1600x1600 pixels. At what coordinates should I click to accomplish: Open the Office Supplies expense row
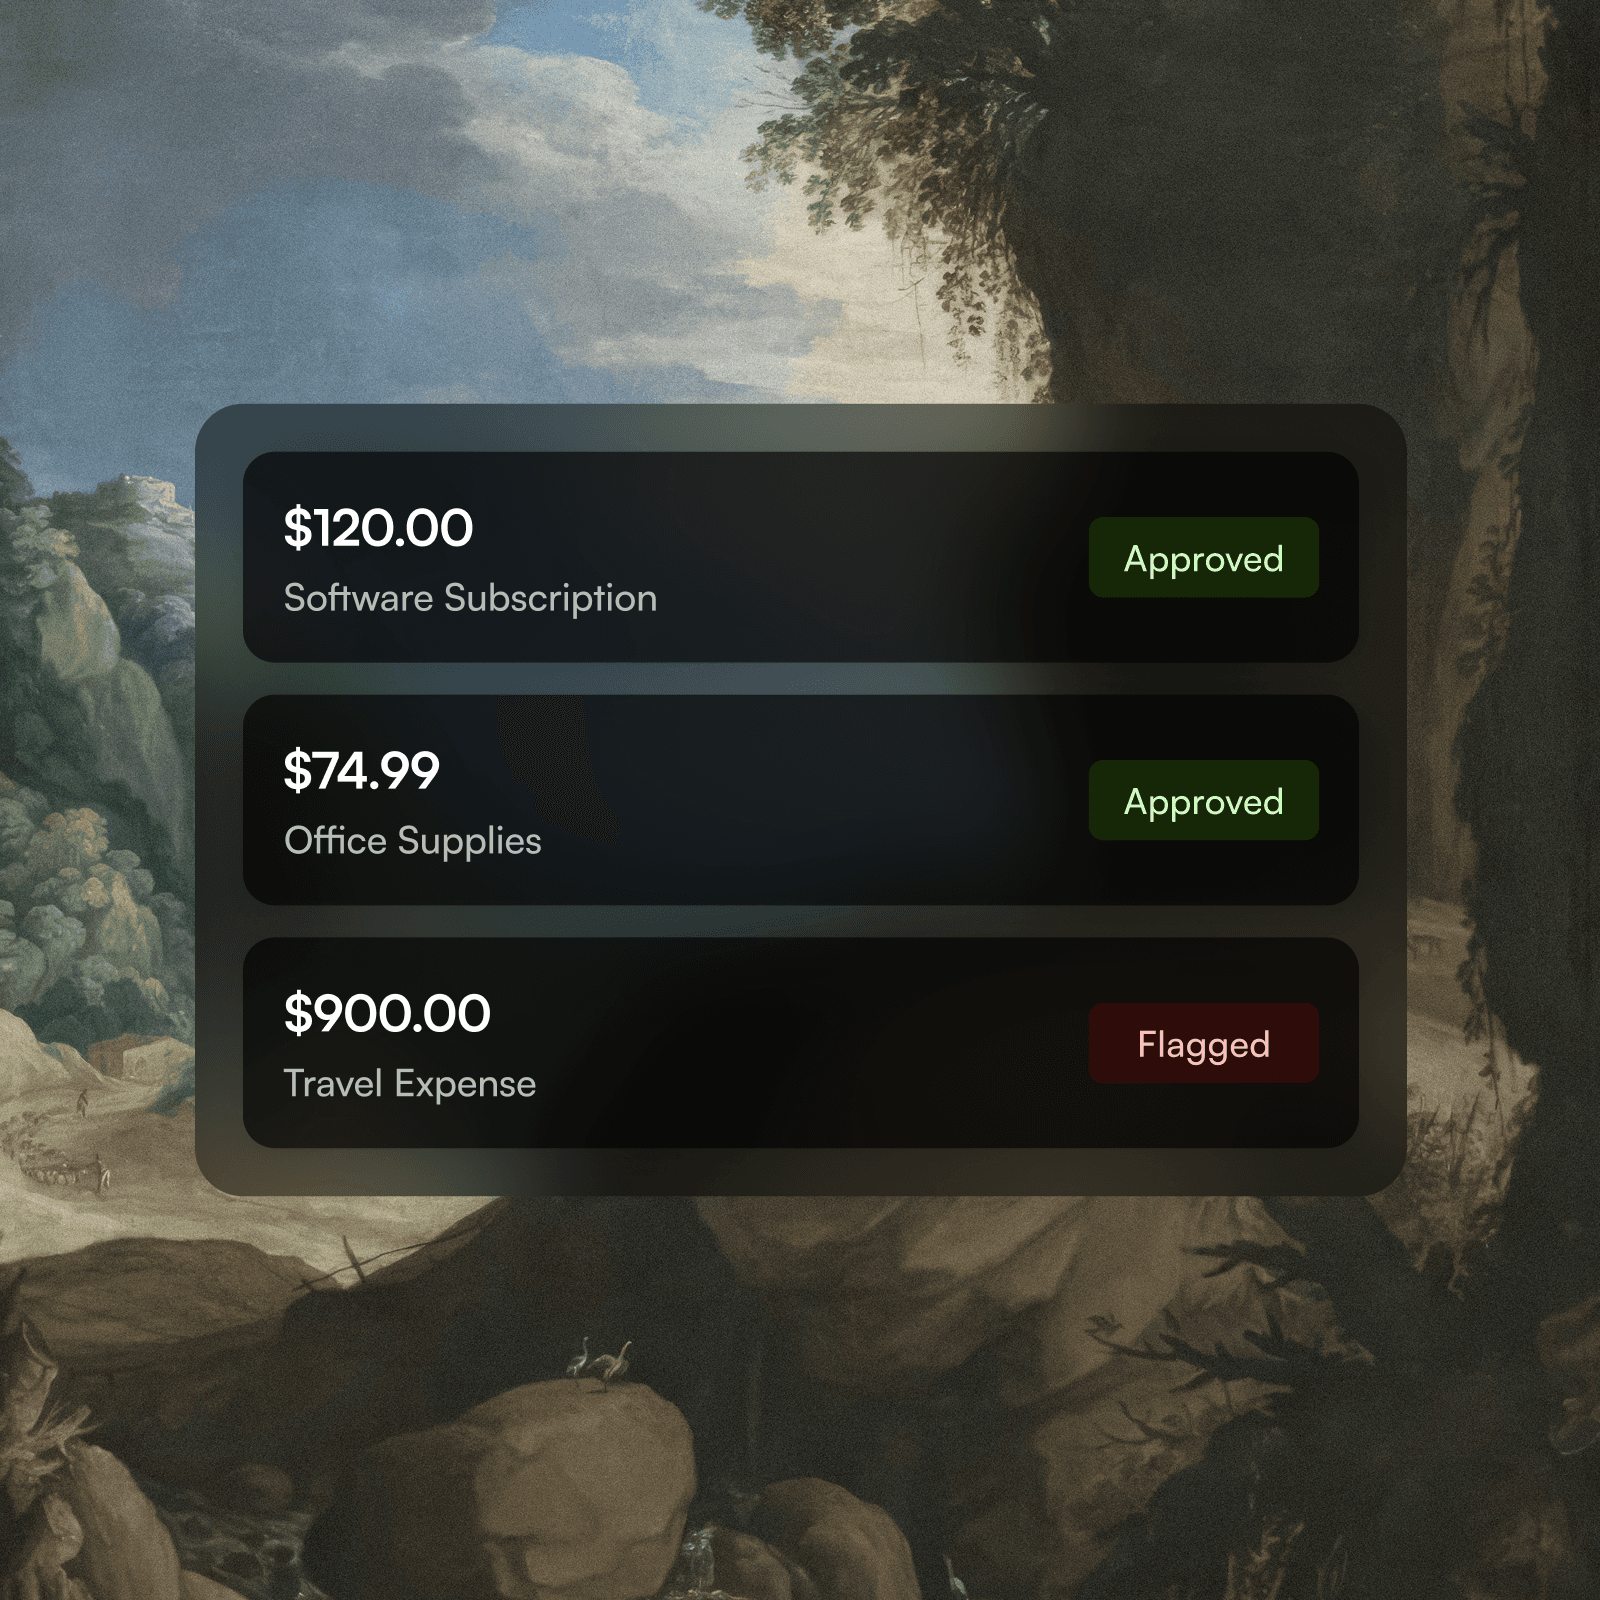(x=800, y=800)
